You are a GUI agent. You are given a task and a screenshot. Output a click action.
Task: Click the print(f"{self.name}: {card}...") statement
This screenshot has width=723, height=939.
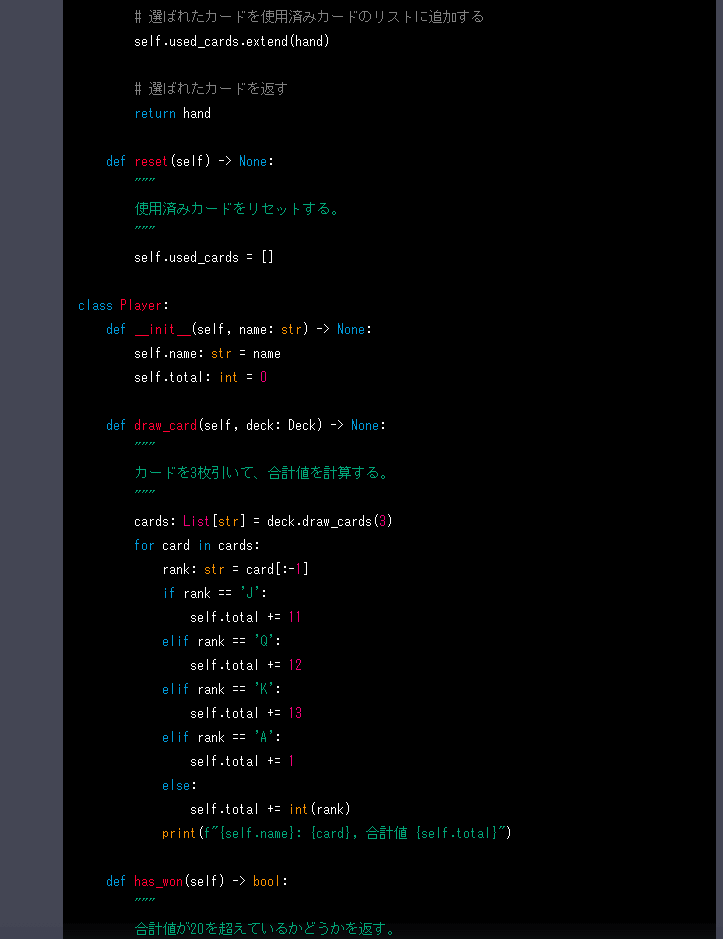(337, 833)
